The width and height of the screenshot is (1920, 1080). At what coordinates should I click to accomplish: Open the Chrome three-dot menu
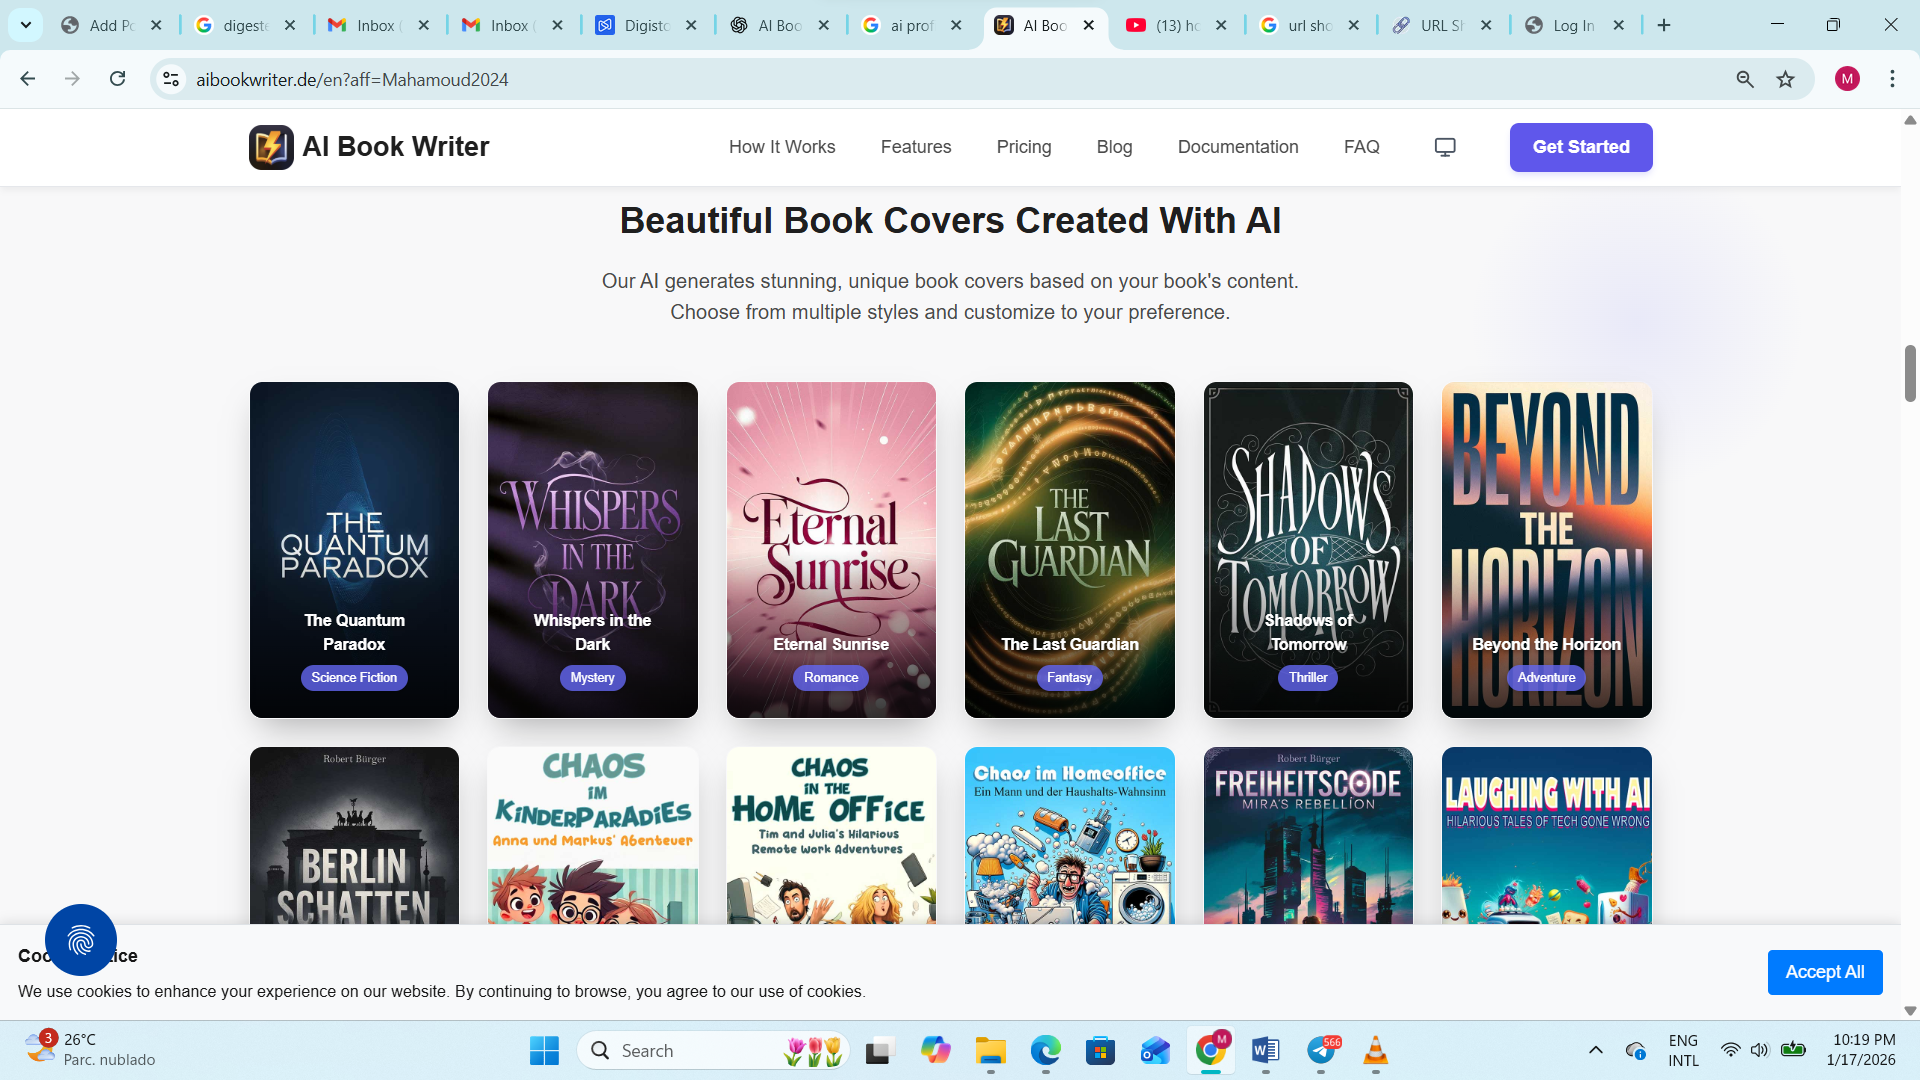pos(1891,79)
